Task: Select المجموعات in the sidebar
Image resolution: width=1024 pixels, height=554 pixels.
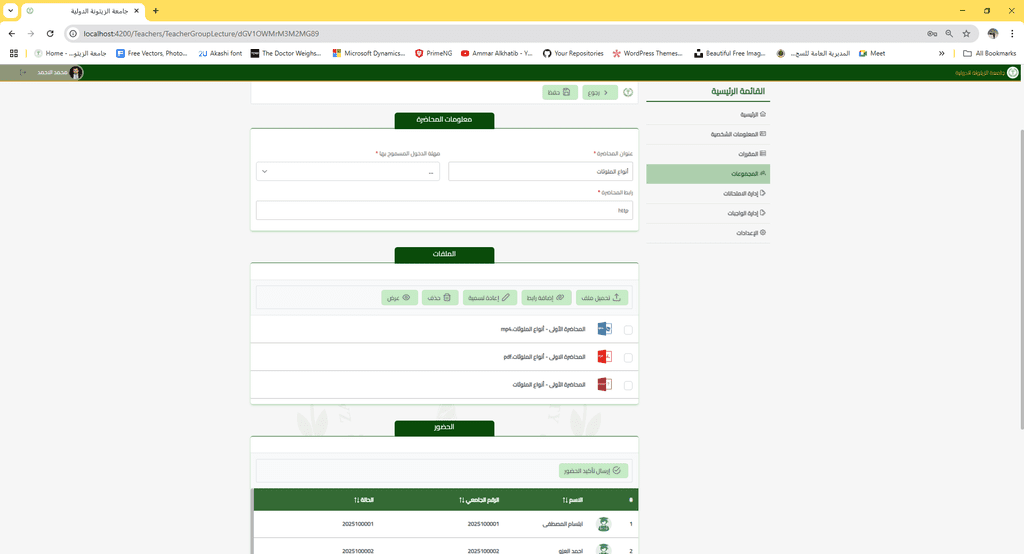Action: [708, 174]
